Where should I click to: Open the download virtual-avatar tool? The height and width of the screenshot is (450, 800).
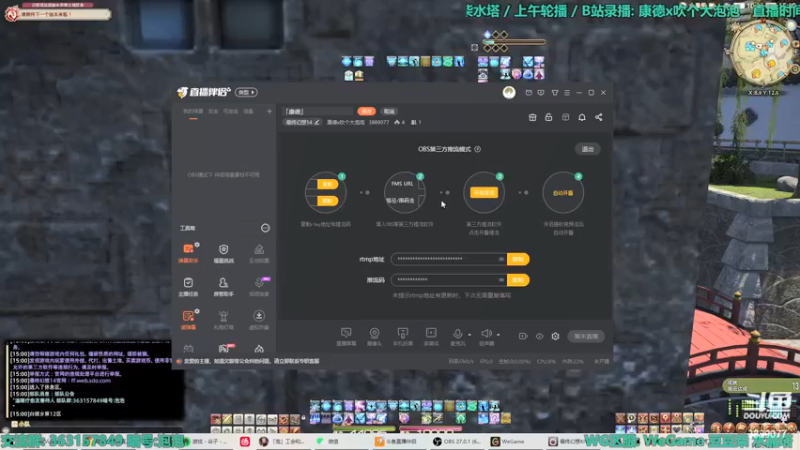(x=259, y=320)
